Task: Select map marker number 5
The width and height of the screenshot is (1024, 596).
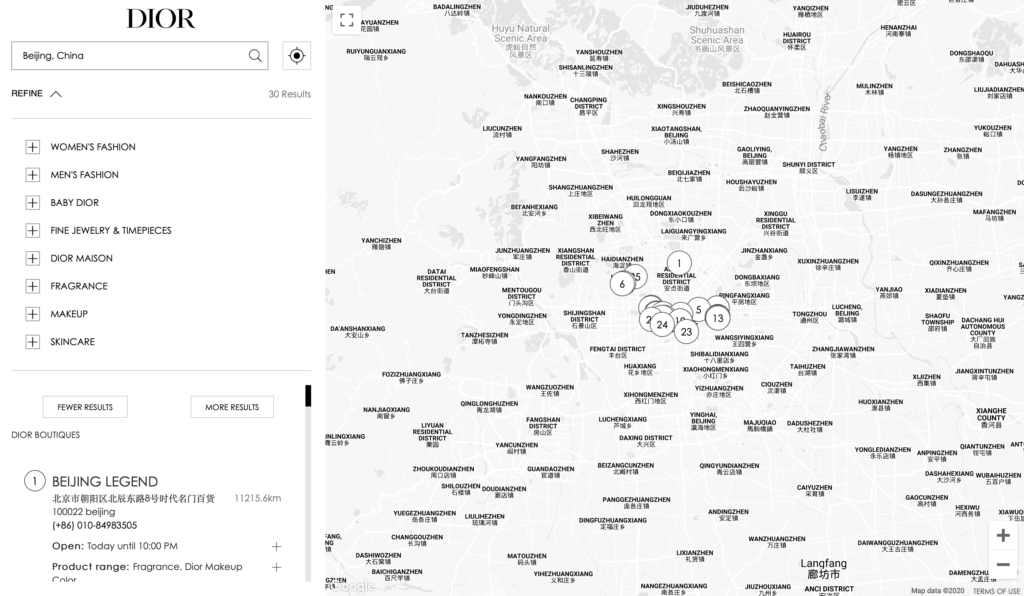Action: pyautogui.click(x=698, y=309)
